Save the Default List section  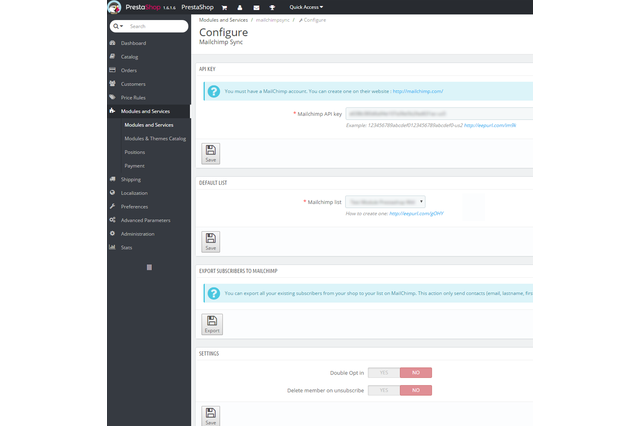pyautogui.click(x=211, y=242)
